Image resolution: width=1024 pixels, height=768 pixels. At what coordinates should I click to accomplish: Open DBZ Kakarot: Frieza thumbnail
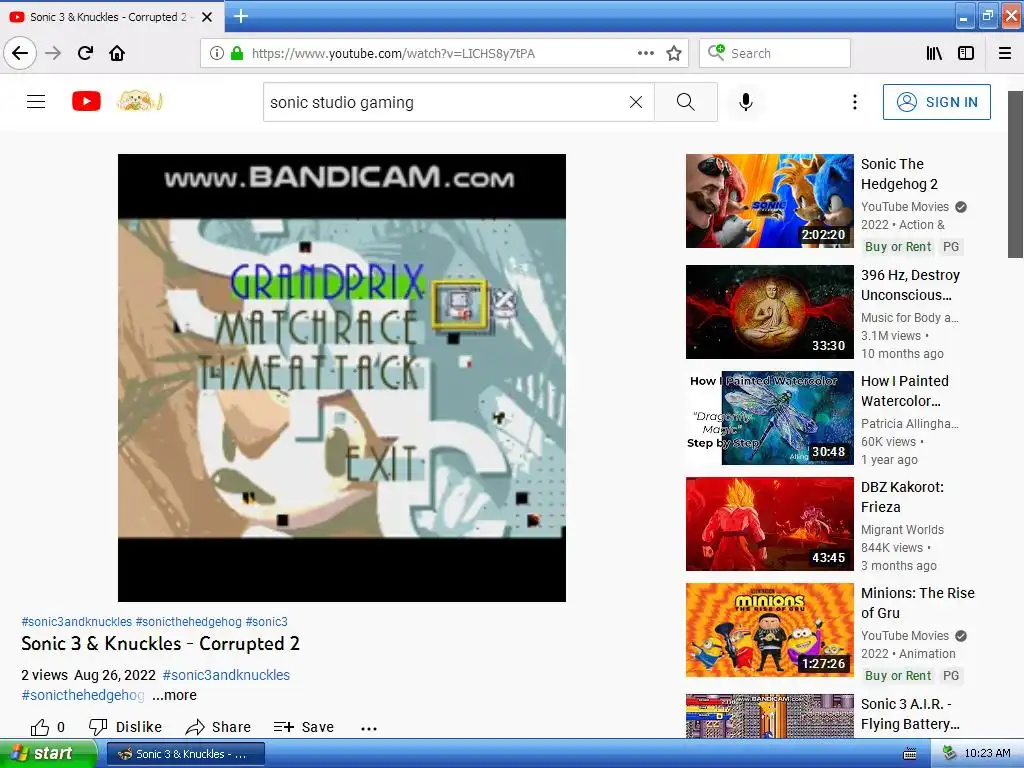click(769, 524)
